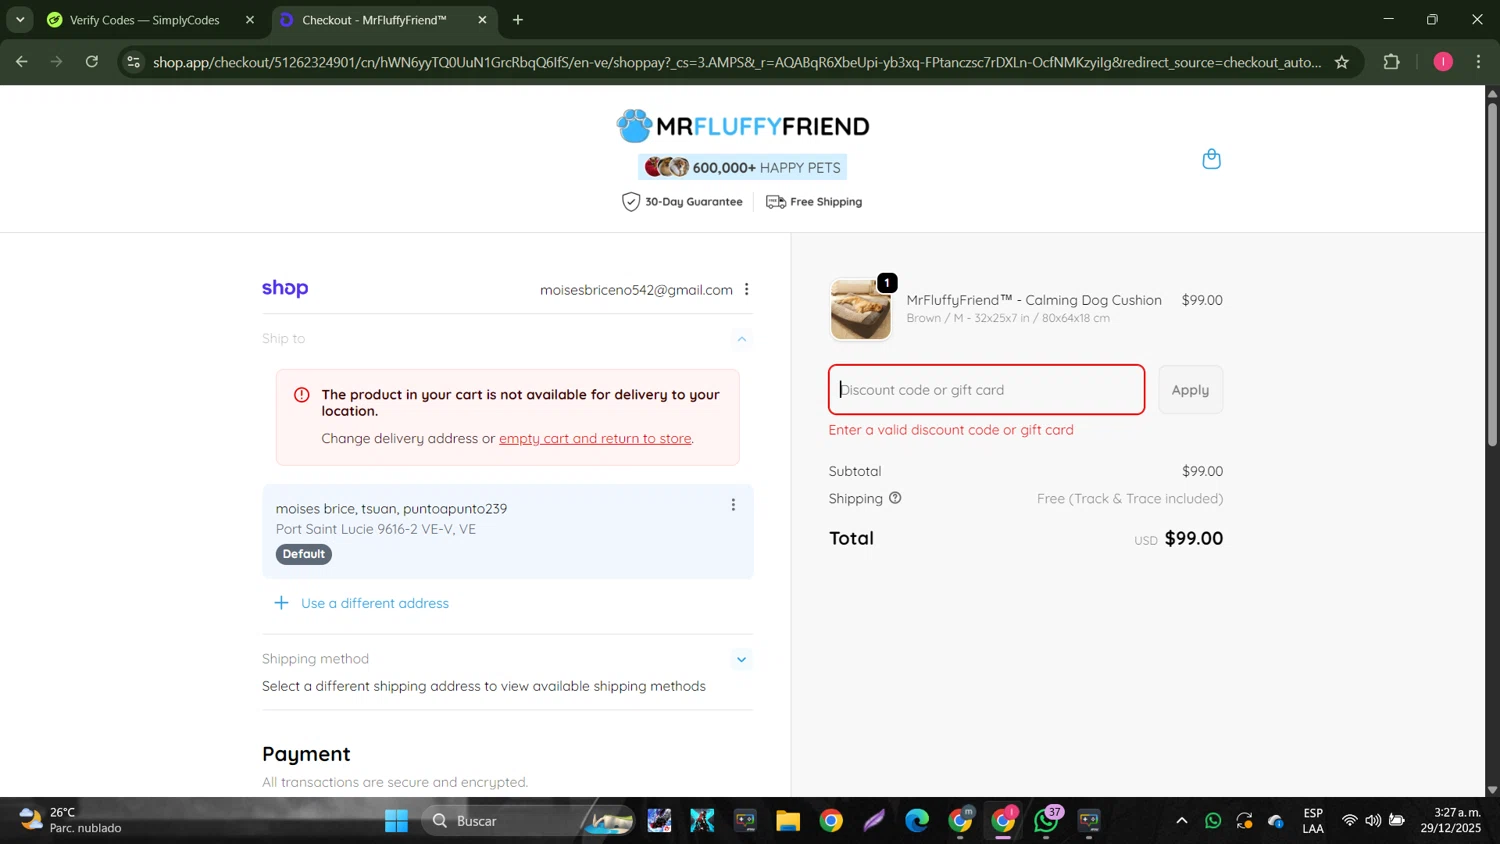Viewport: 1500px width, 844px height.
Task: Open the Windows Start menu
Action: (x=396, y=821)
